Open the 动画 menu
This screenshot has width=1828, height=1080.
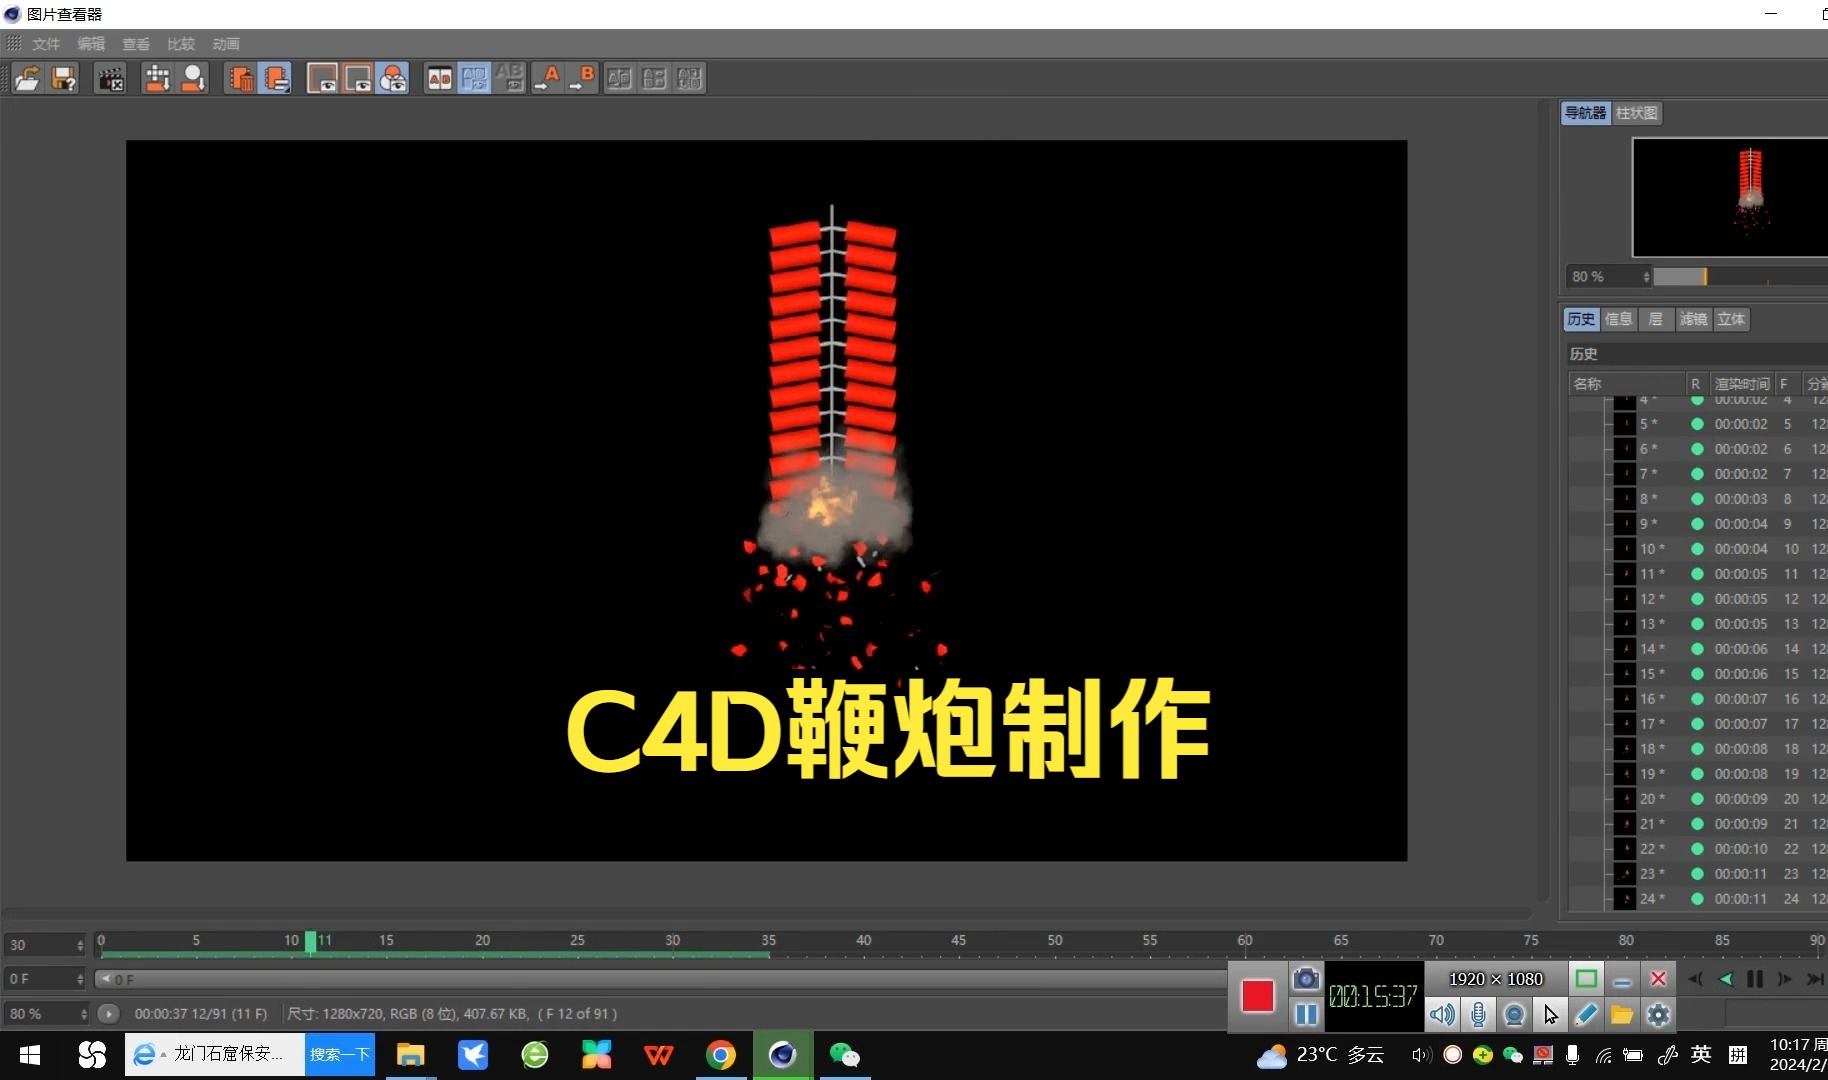point(225,43)
